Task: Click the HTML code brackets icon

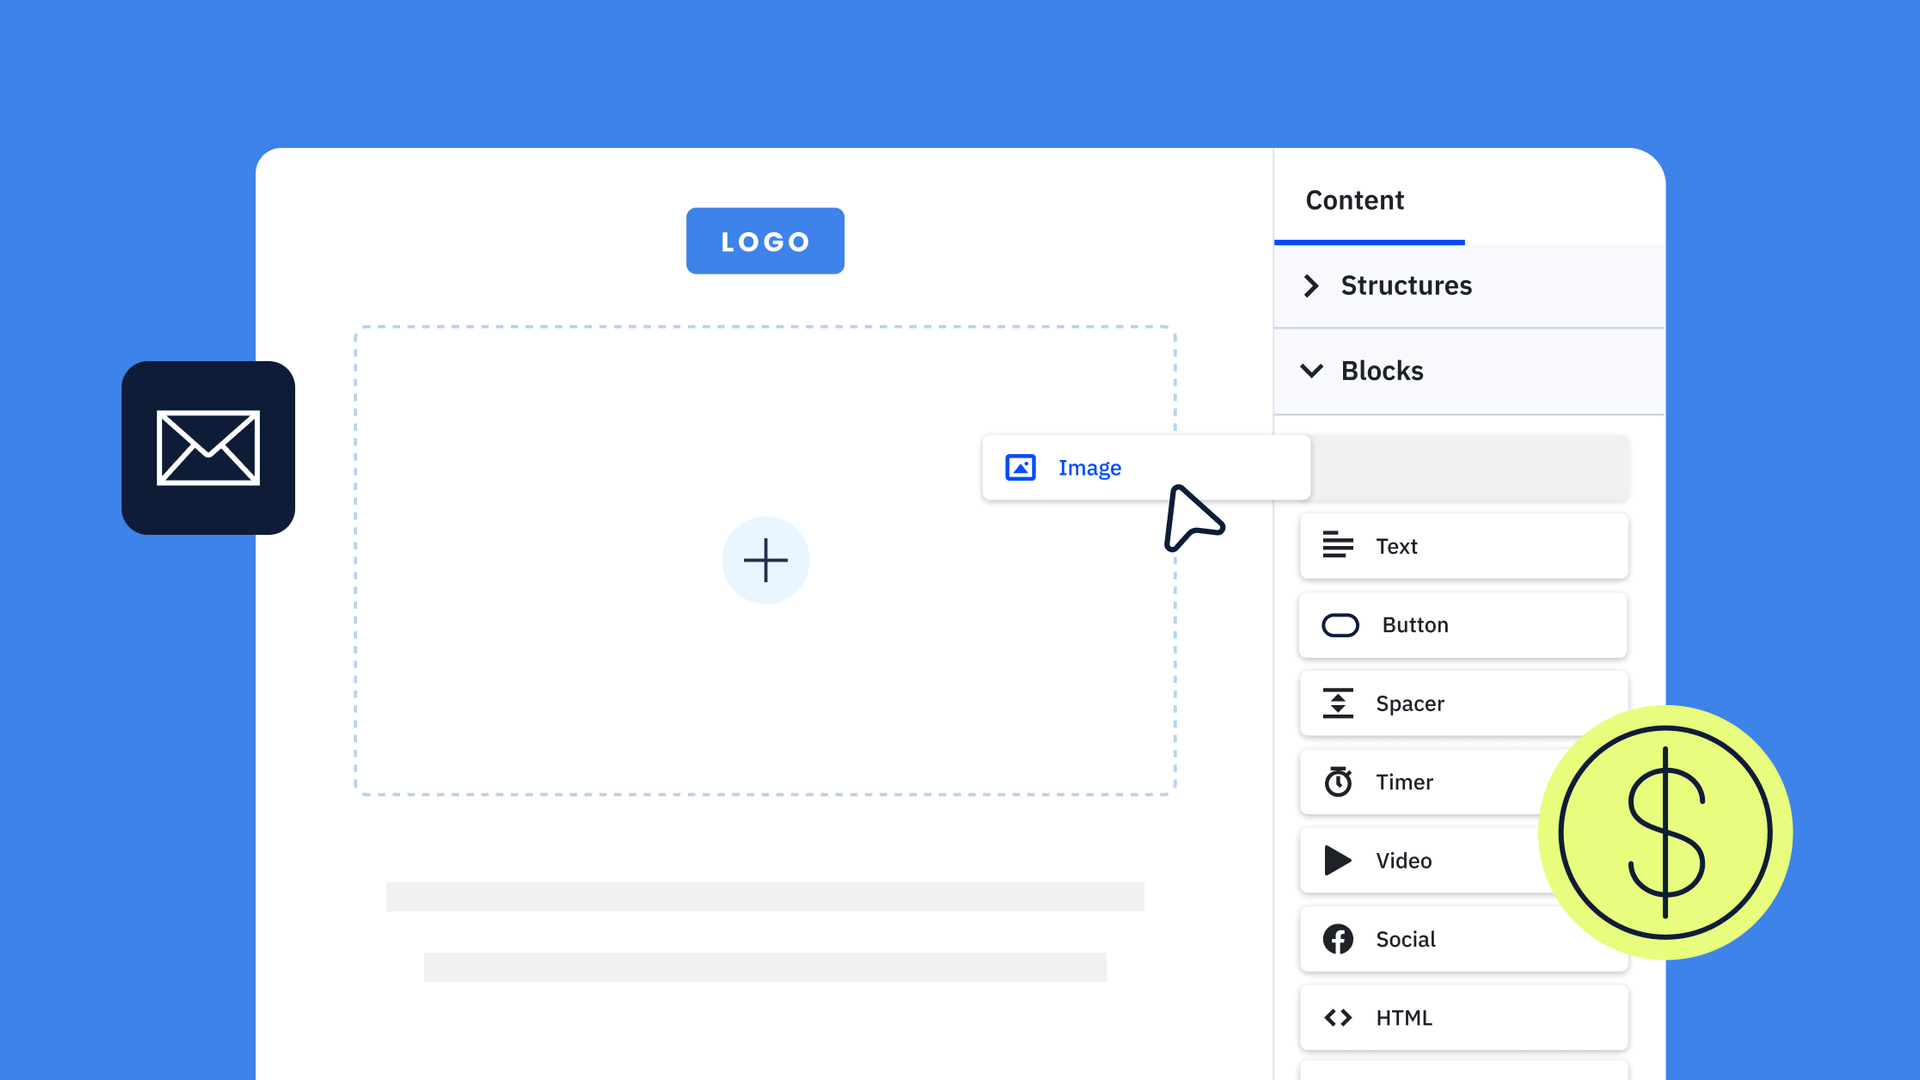Action: [1337, 1017]
